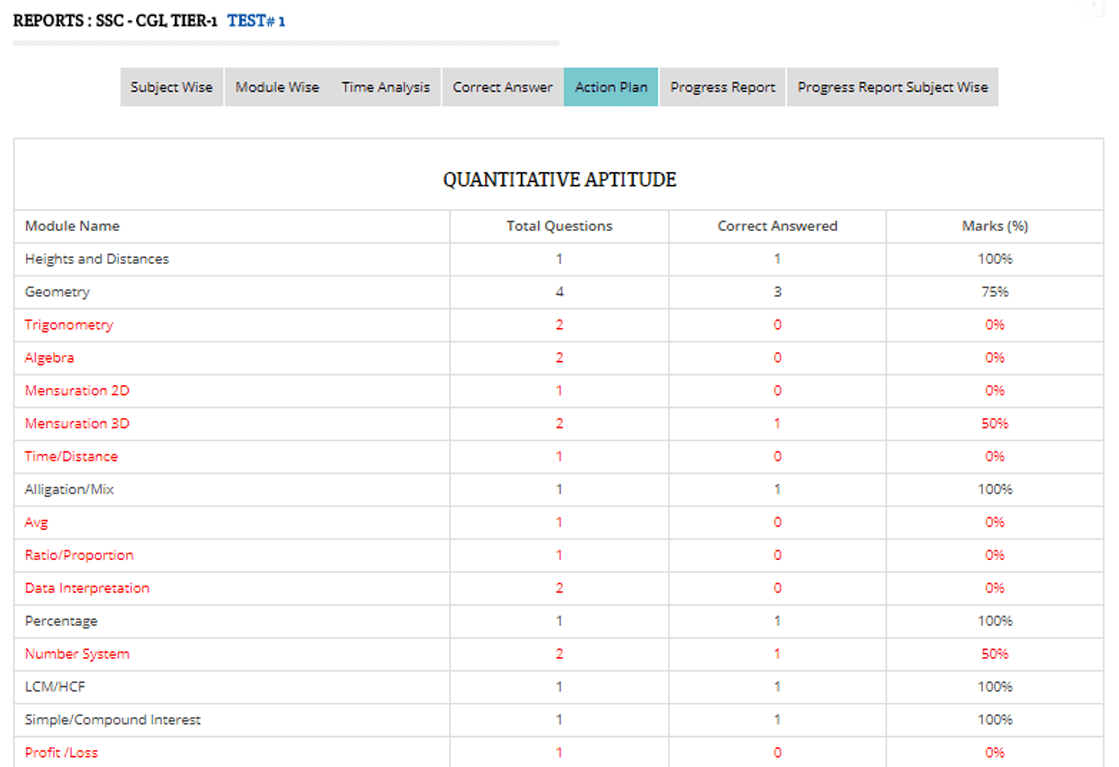This screenshot has width=1119, height=767.
Task: Click the Marks (%) column header
Action: 994,226
